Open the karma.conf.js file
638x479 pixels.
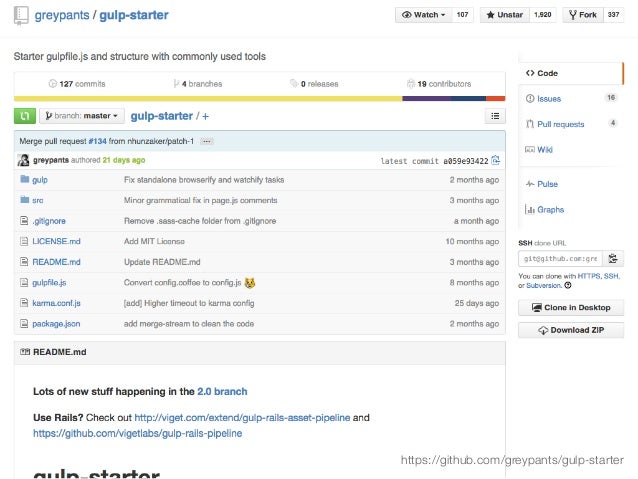[57, 303]
